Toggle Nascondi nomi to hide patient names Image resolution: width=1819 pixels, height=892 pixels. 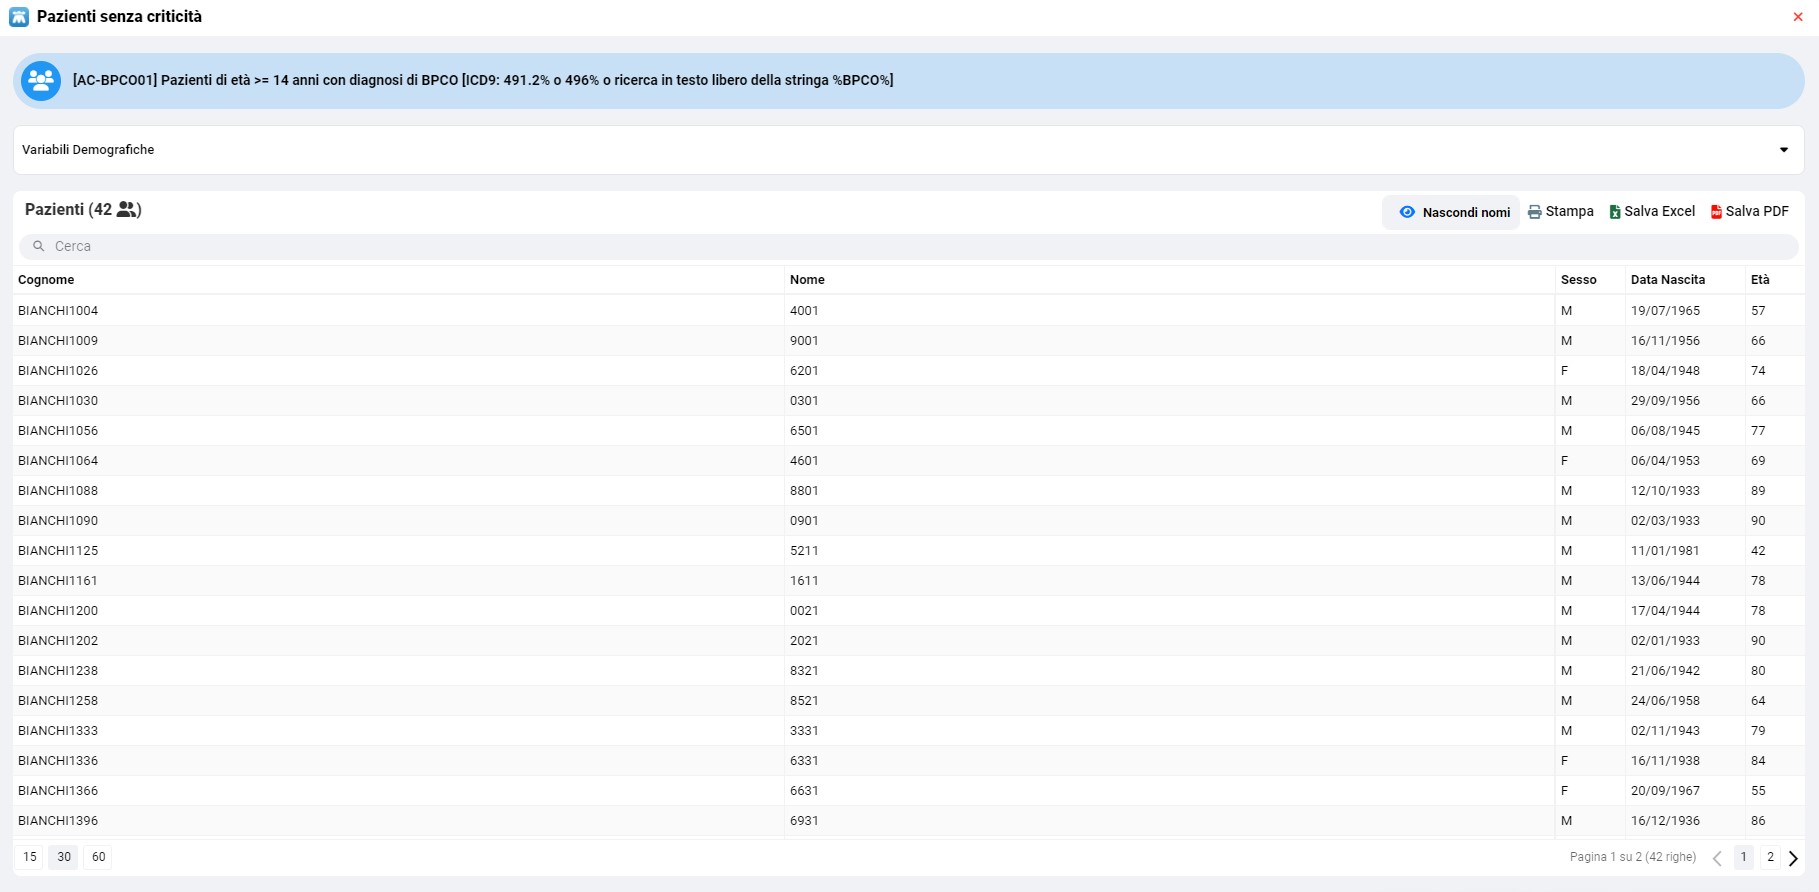[1452, 212]
